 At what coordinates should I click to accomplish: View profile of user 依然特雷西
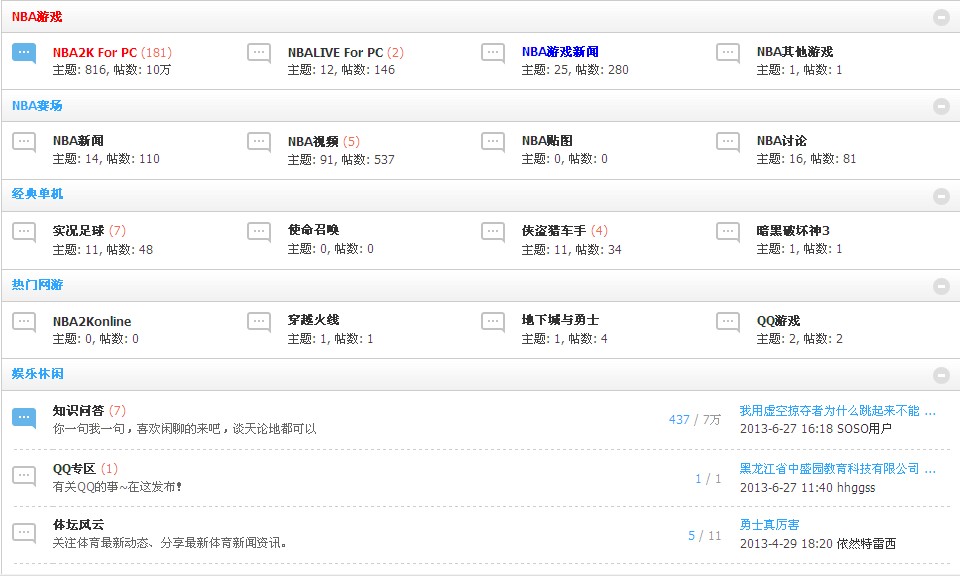coord(866,544)
